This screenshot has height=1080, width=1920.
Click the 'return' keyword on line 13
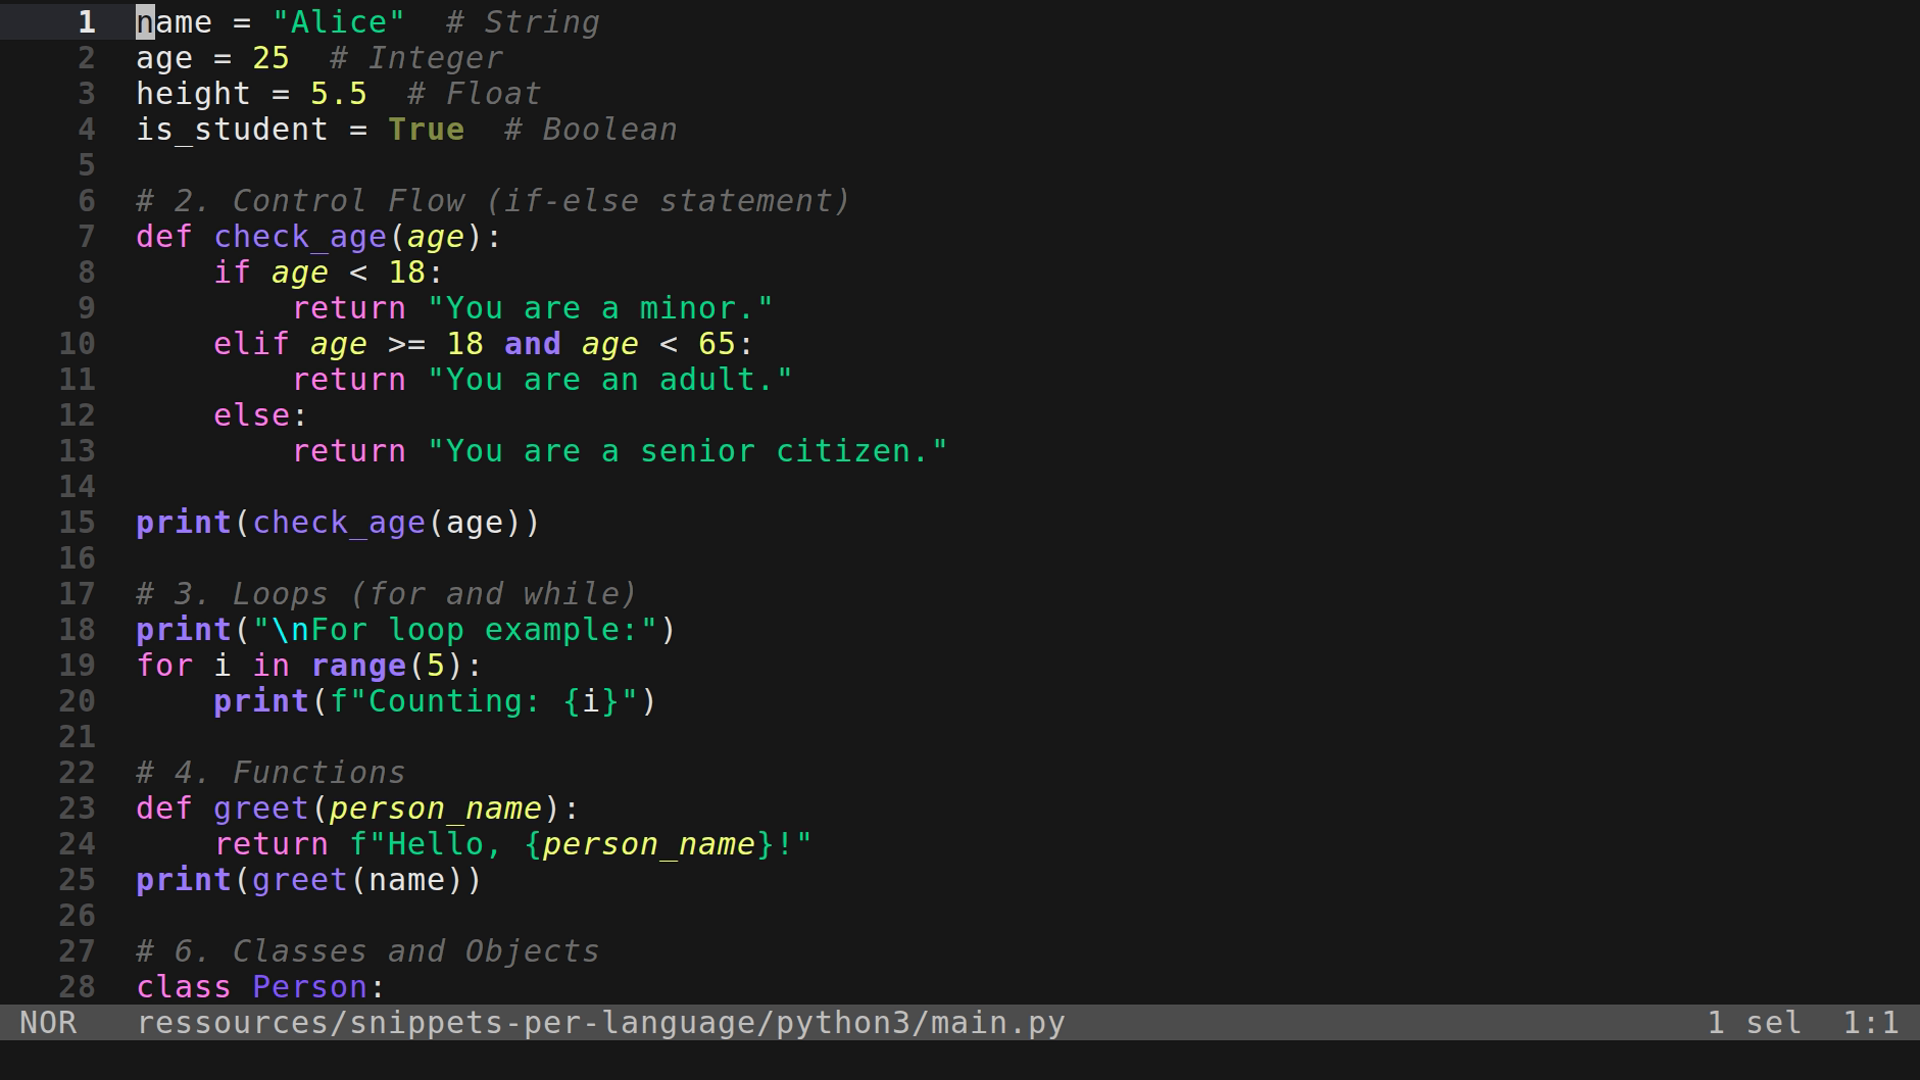click(349, 451)
